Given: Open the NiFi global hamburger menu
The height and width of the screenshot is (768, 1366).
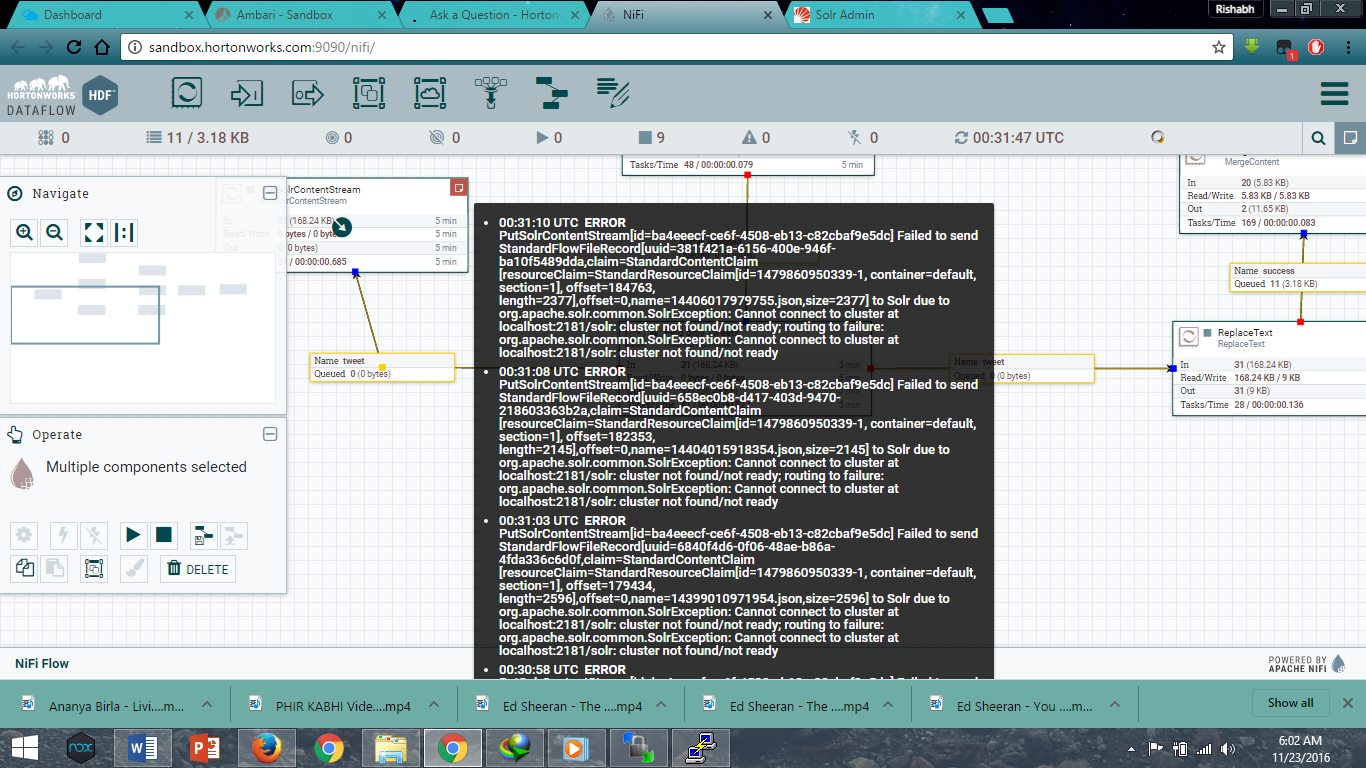Looking at the screenshot, I should 1335,94.
